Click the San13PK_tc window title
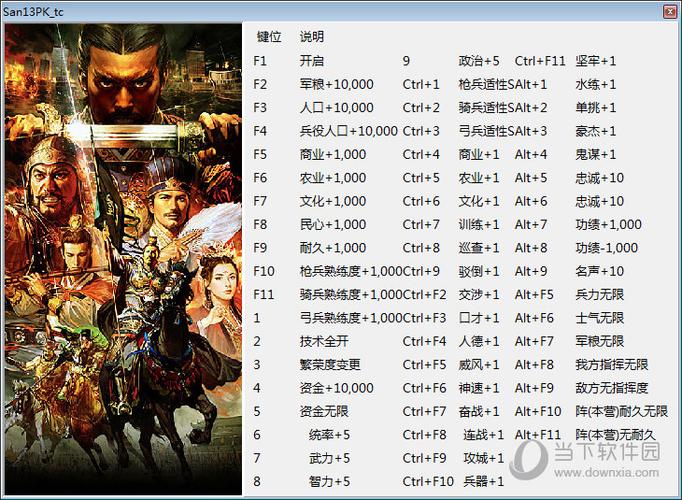This screenshot has height=500, width=682. 33,12
